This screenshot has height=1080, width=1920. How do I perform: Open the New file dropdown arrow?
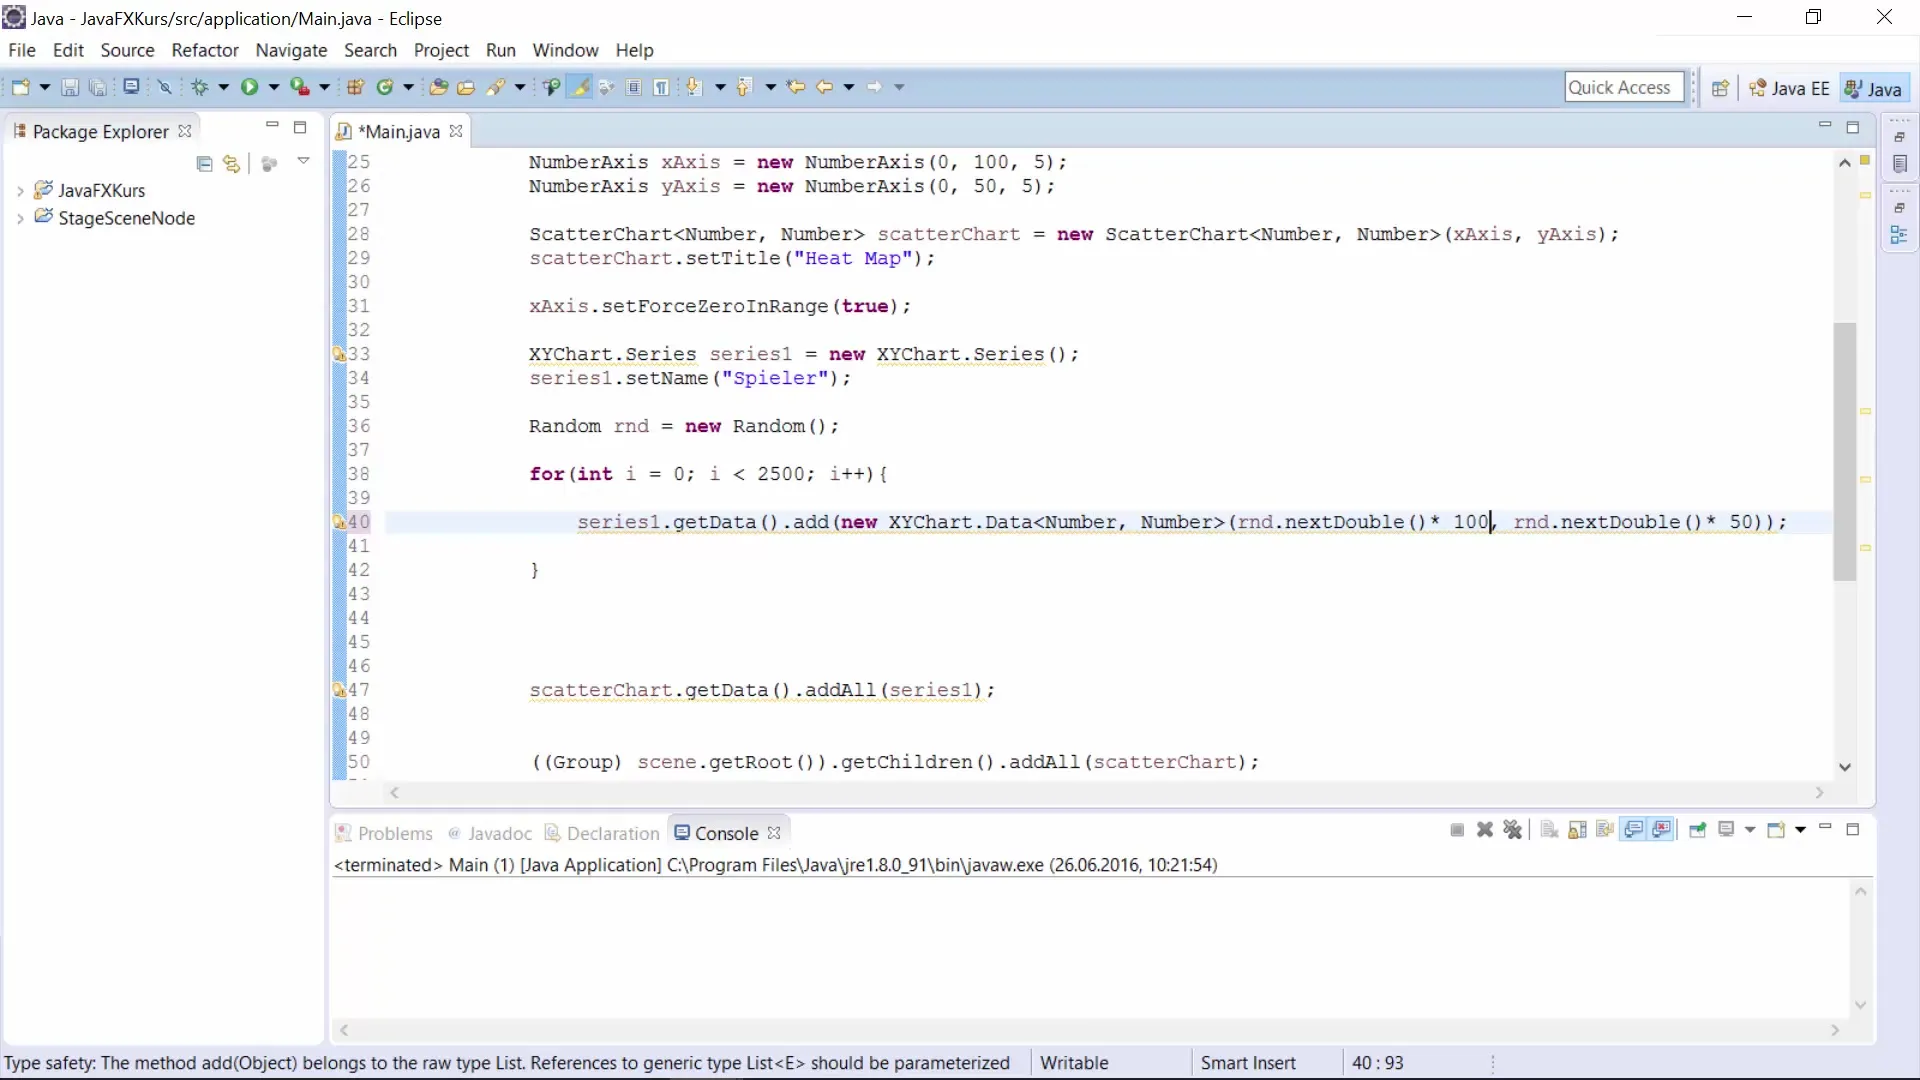[x=44, y=87]
